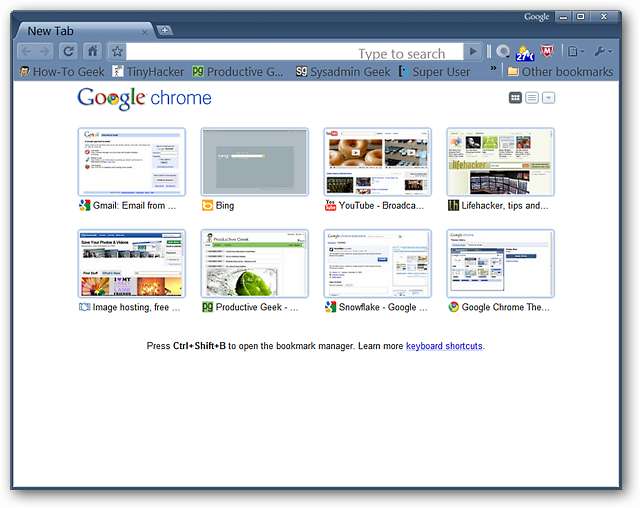This screenshot has width=640, height=508.
Task: Show hidden bookmarks with the chevron
Action: (493, 68)
